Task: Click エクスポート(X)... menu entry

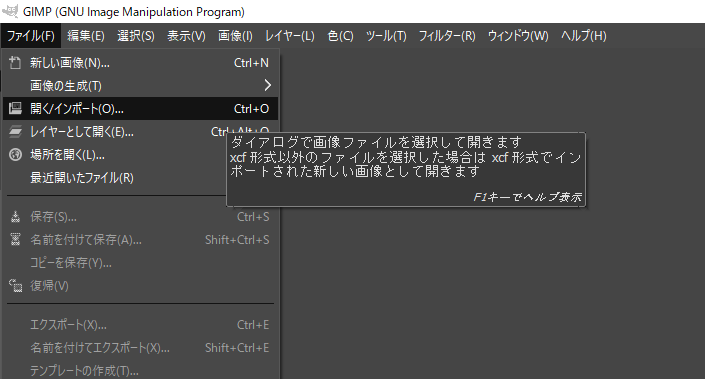Action: click(x=140, y=325)
